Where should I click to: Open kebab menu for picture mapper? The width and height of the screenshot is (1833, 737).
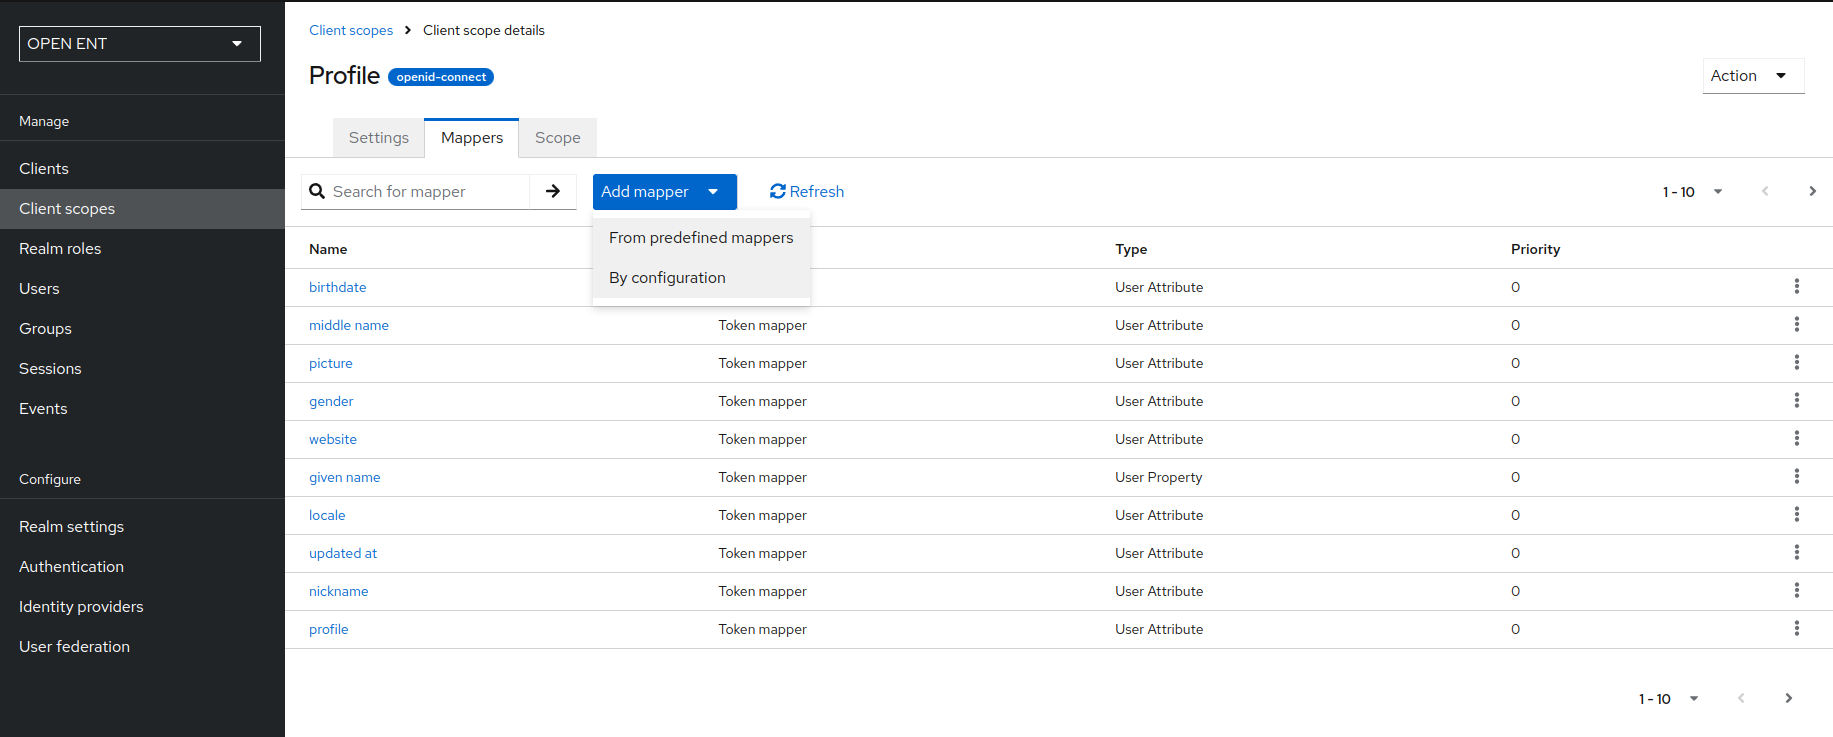point(1796,363)
